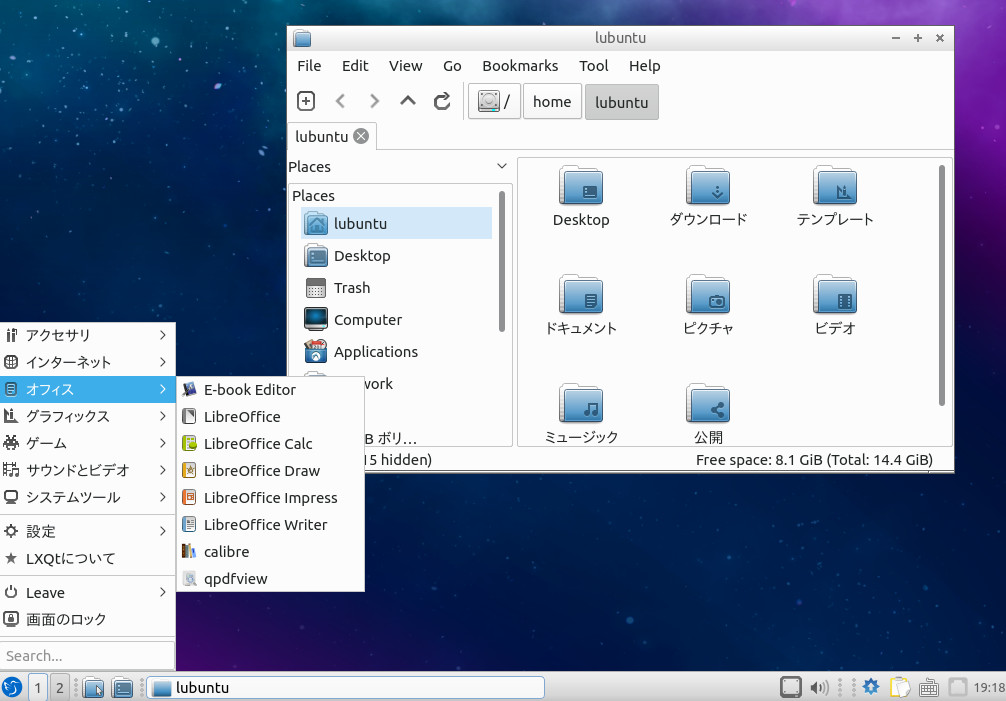Launch LibreOffice Impress

[270, 497]
